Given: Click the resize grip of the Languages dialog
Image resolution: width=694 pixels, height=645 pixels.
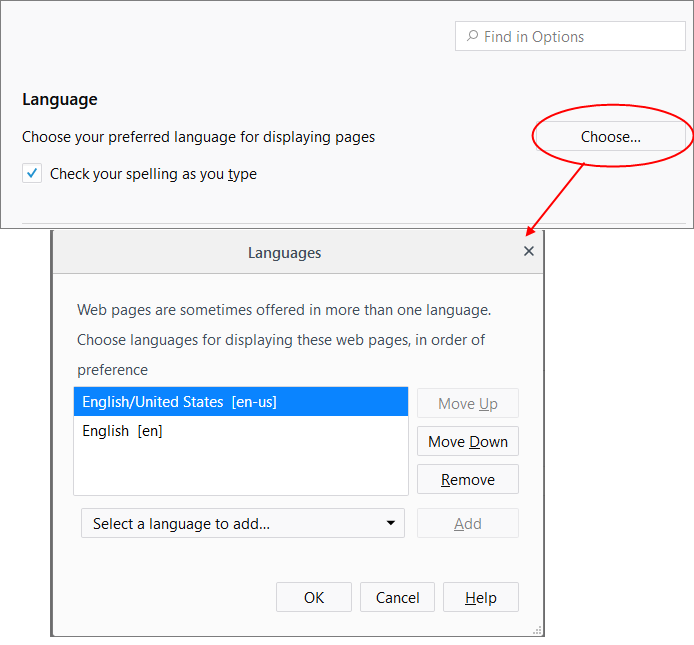Looking at the screenshot, I should pyautogui.click(x=537, y=630).
